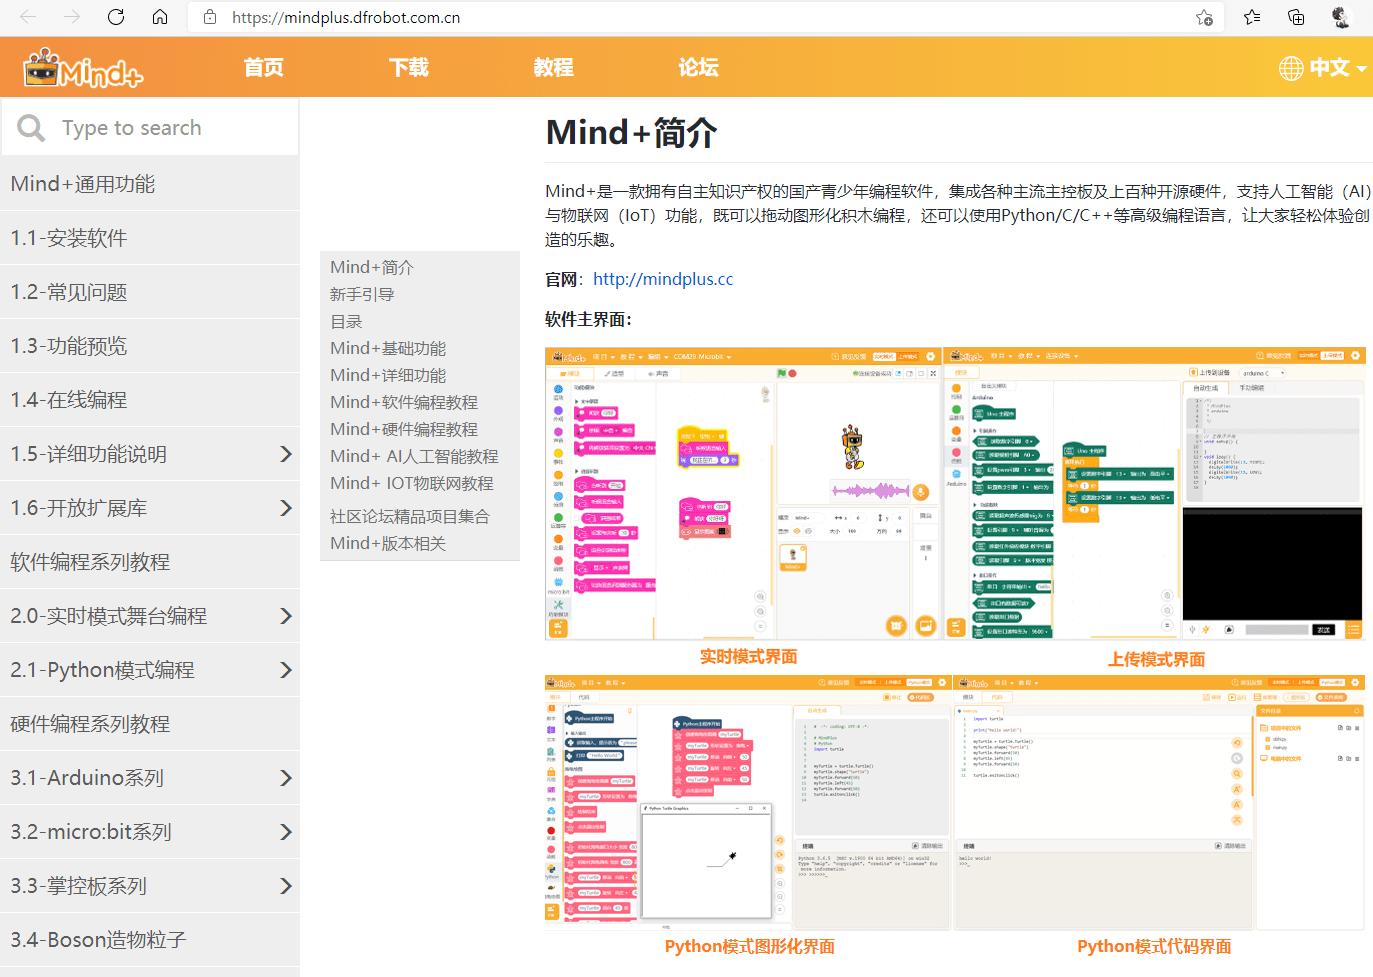Open the 论坛 nav item
The width and height of the screenshot is (1373, 977).
tap(699, 67)
